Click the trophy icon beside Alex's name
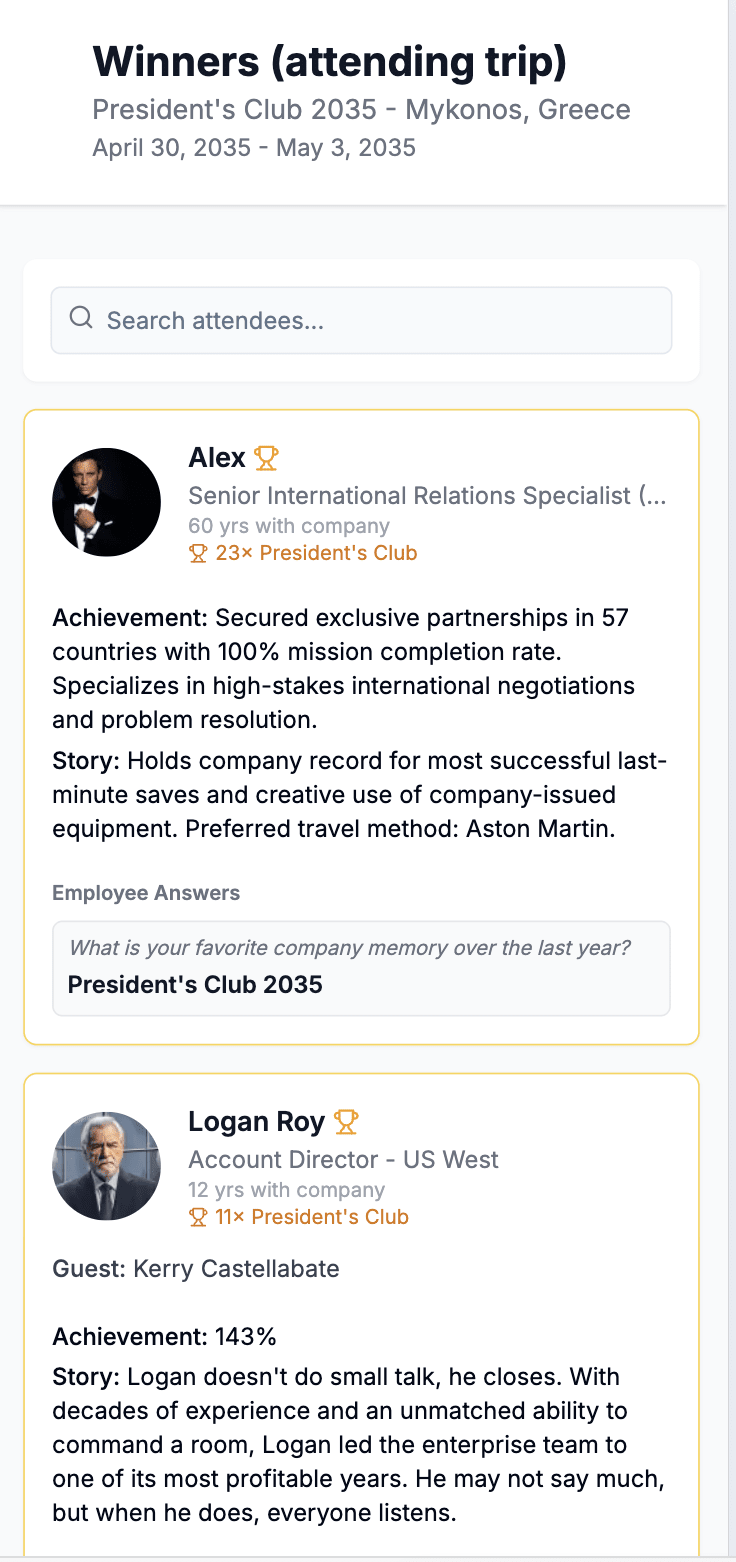The height and width of the screenshot is (1562, 736). 266,458
